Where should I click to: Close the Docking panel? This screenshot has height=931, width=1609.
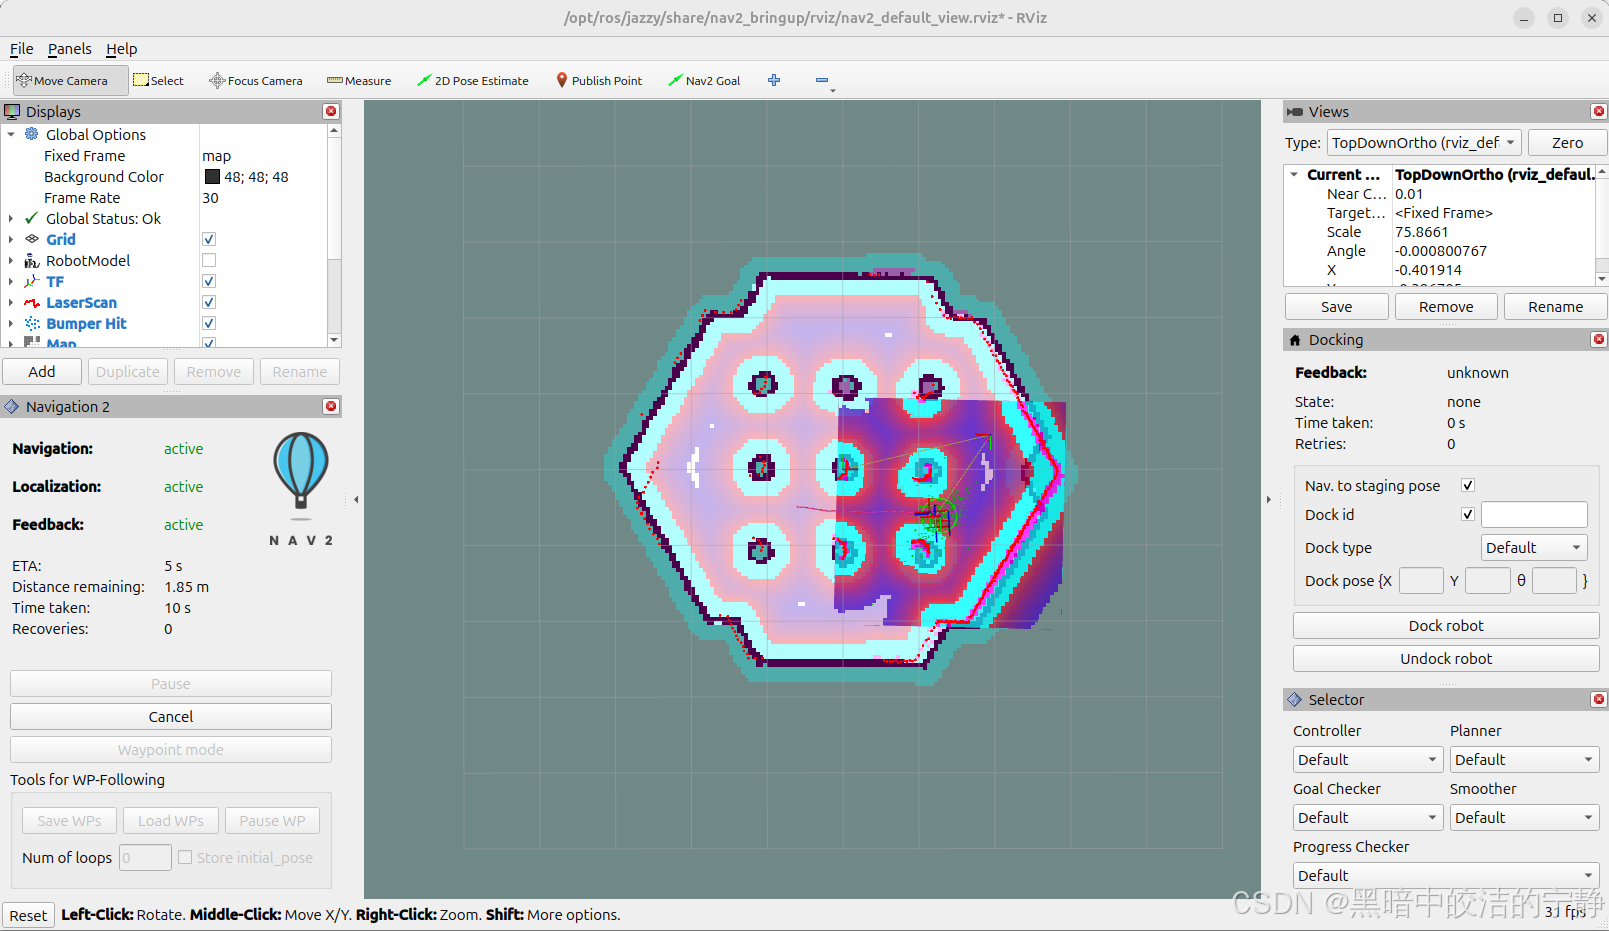click(1599, 339)
